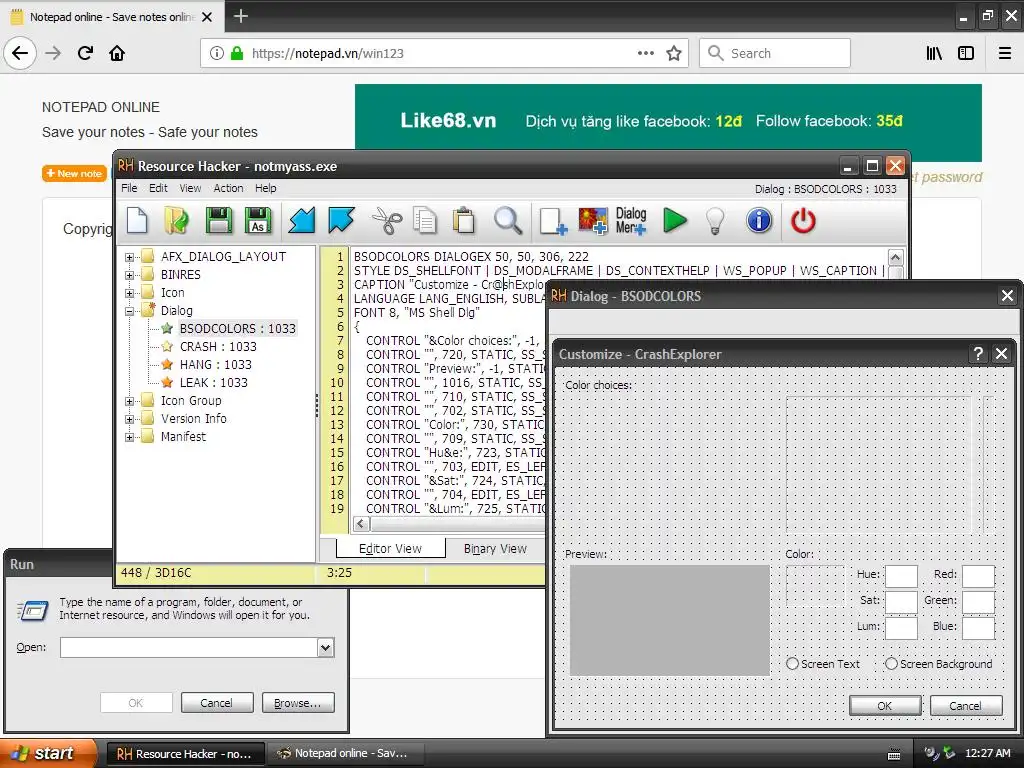Click Cancel in the Run dialog

pyautogui.click(x=217, y=703)
